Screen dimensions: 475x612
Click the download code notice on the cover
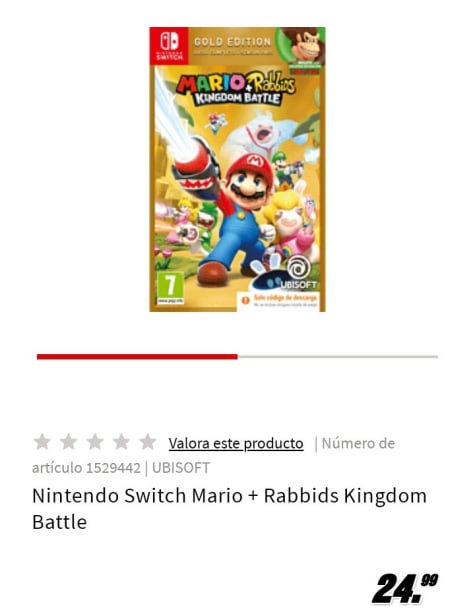click(x=281, y=301)
